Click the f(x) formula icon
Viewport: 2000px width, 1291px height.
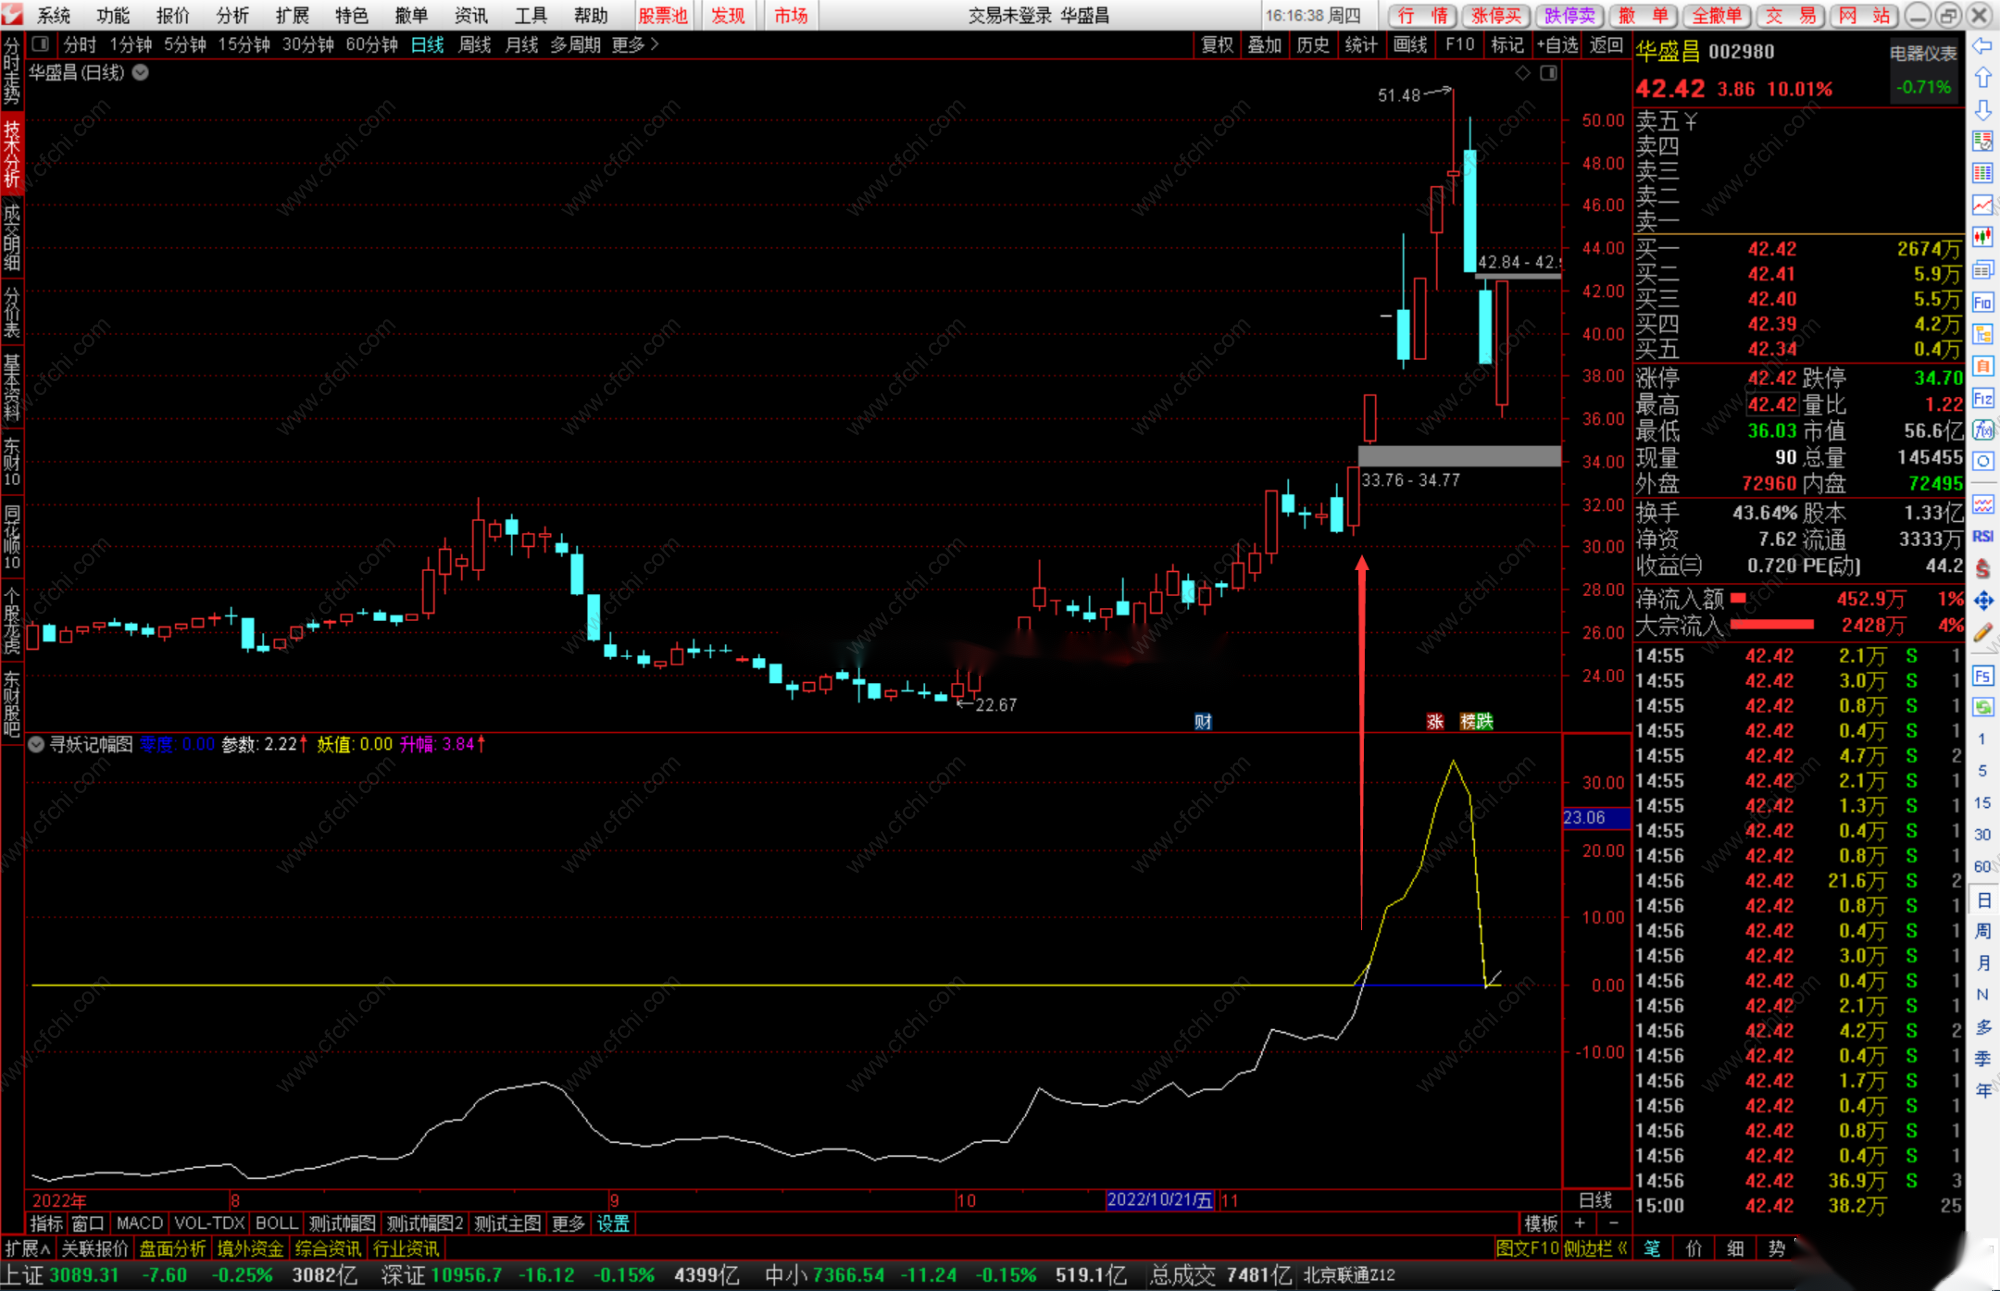point(1982,430)
